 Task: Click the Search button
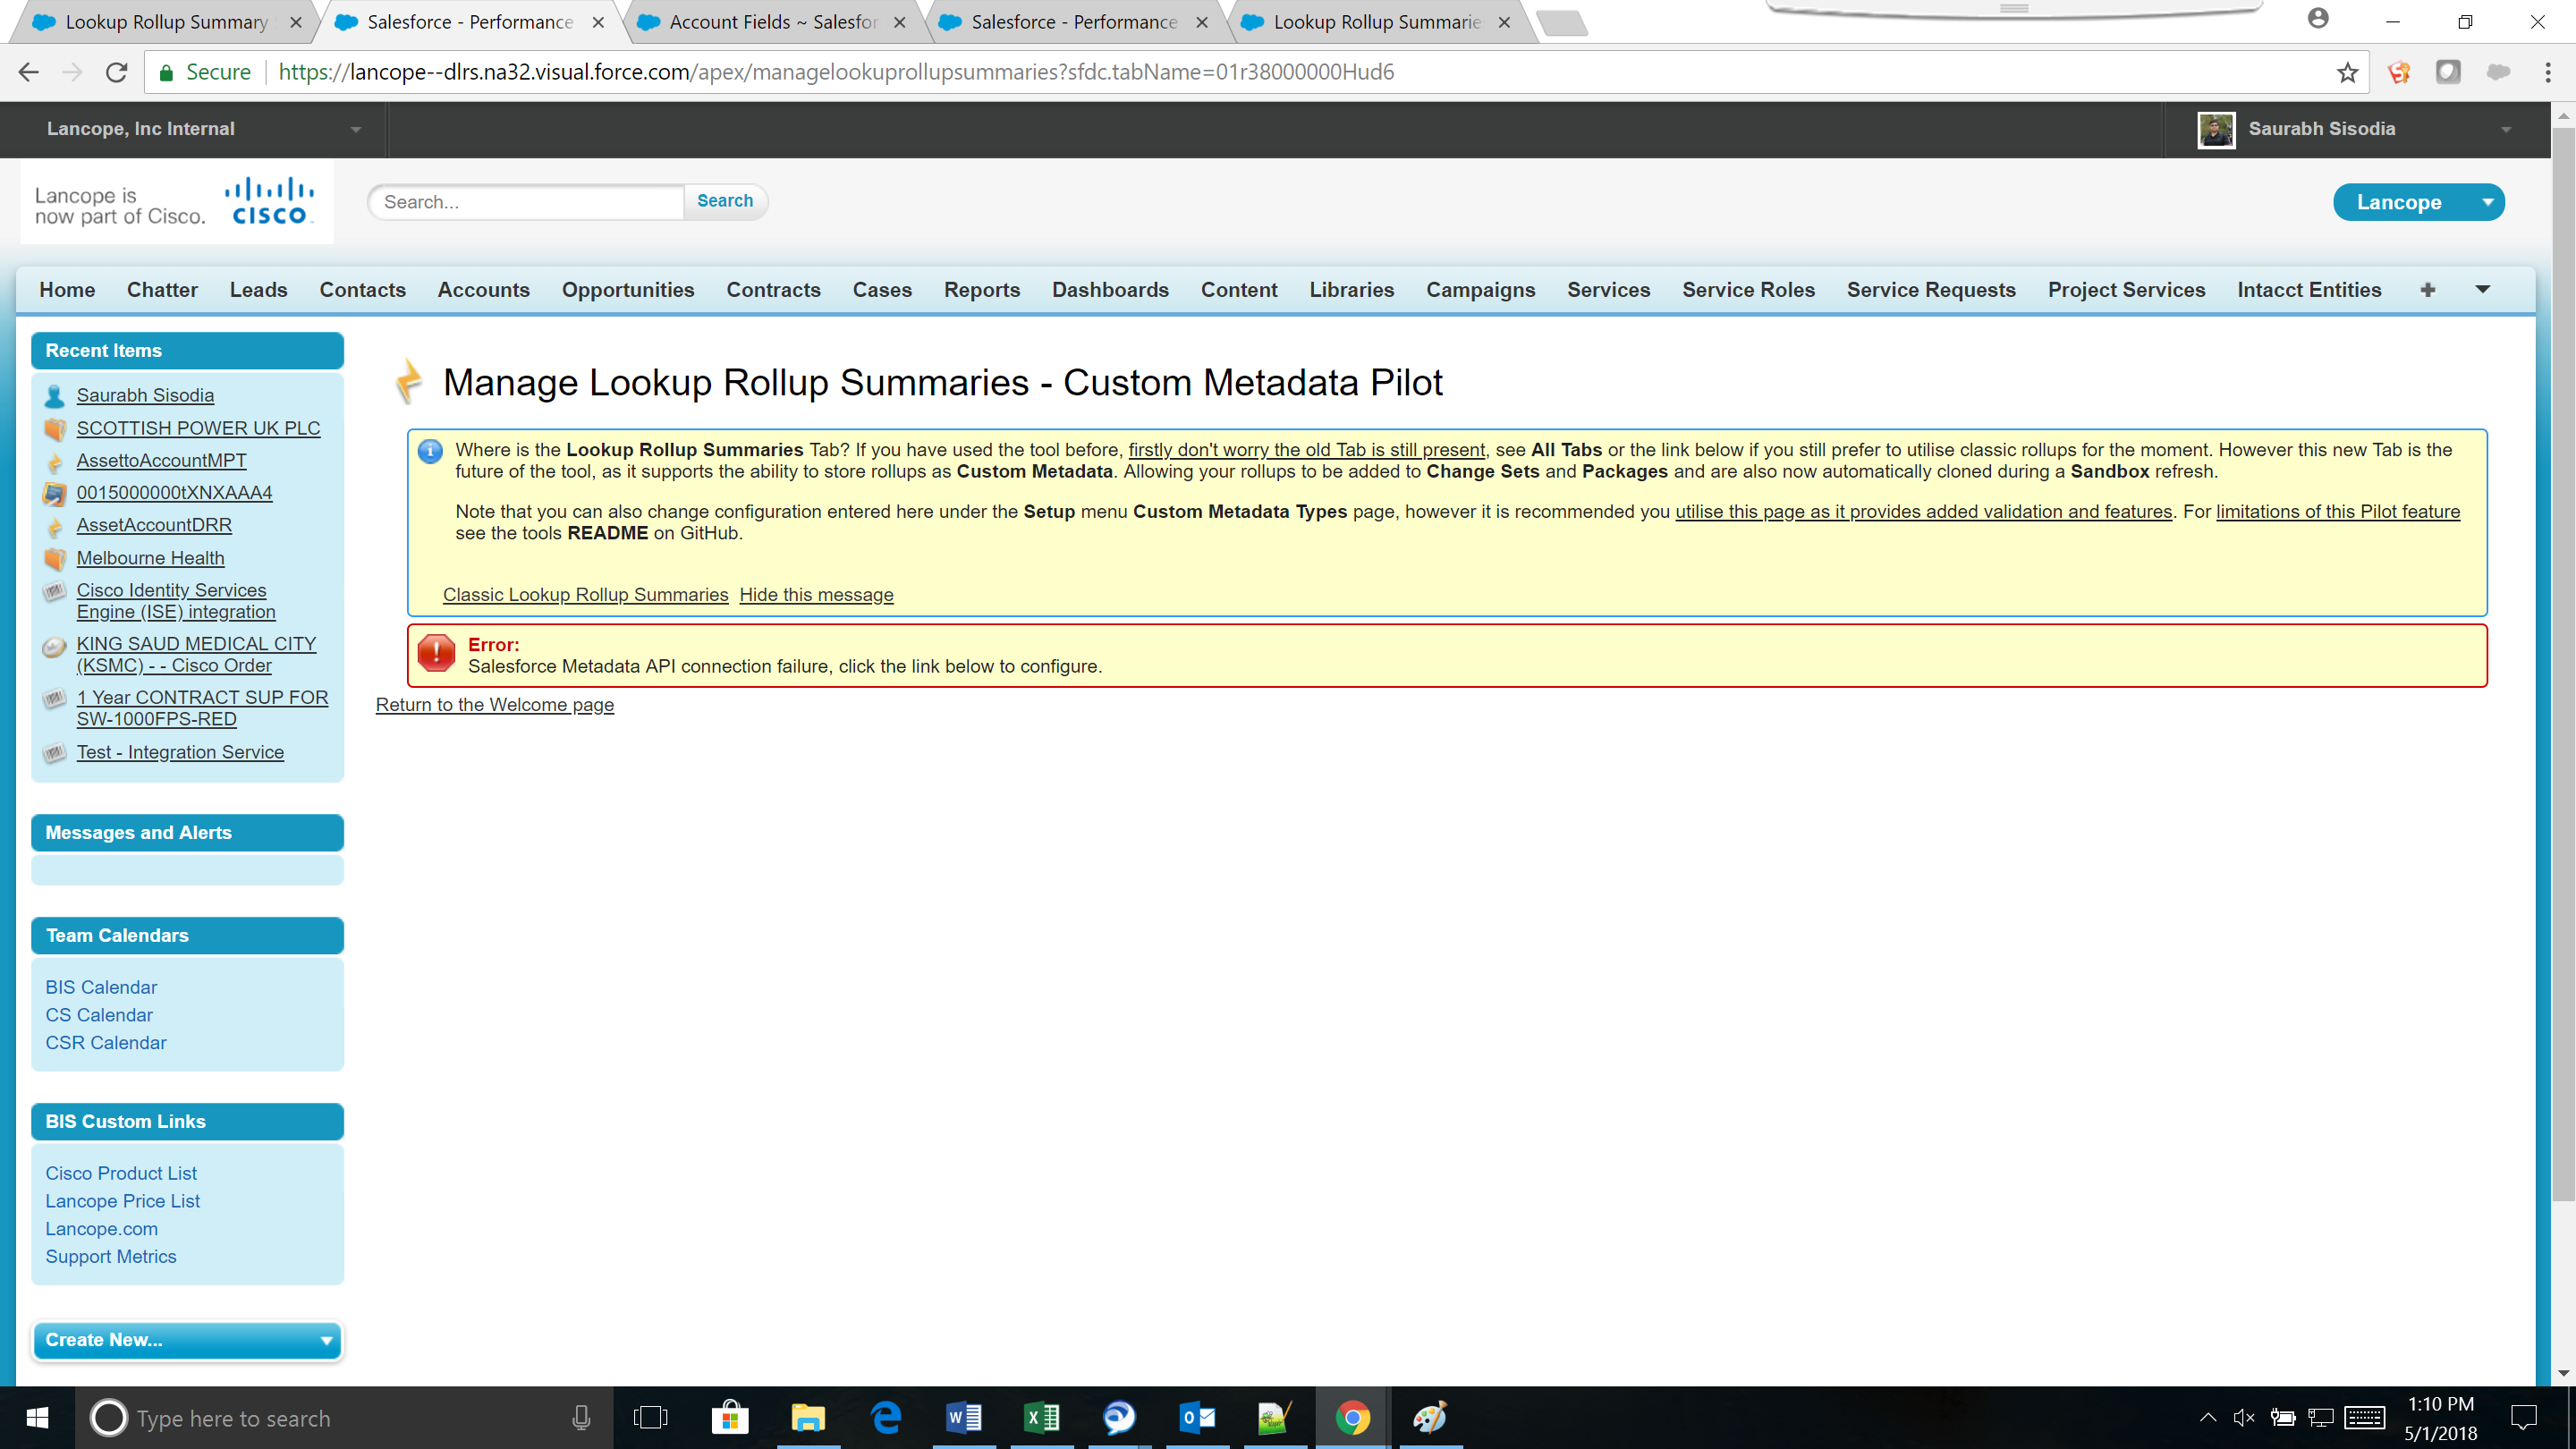[x=724, y=201]
